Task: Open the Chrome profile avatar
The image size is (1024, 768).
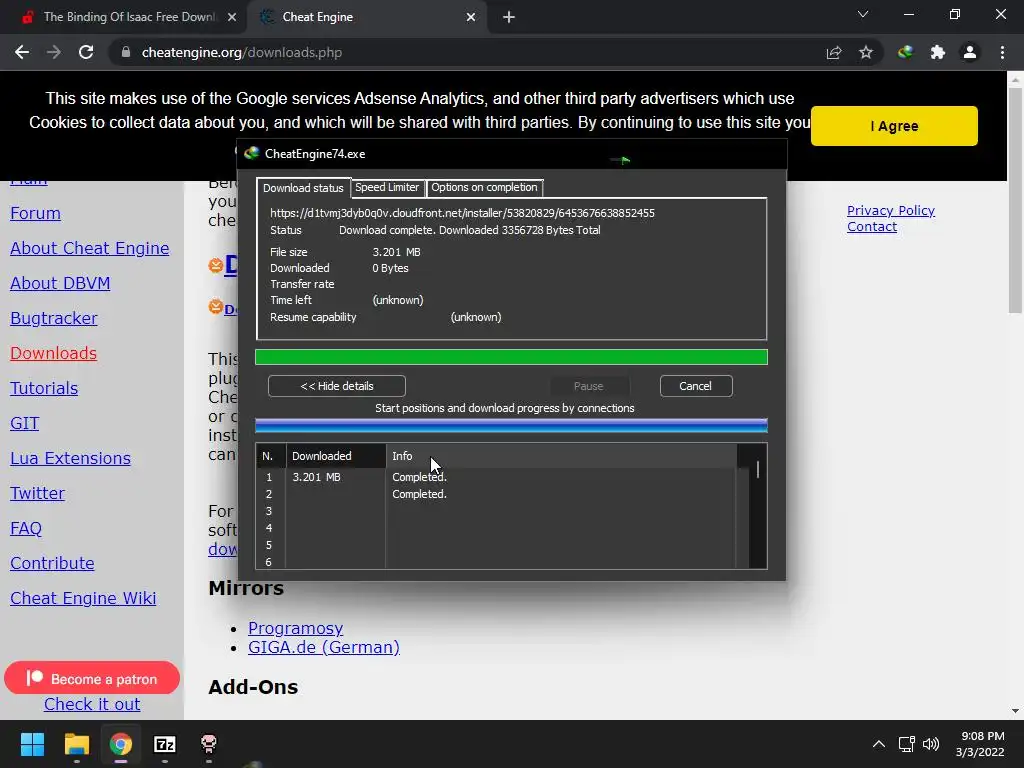Action: tap(970, 52)
